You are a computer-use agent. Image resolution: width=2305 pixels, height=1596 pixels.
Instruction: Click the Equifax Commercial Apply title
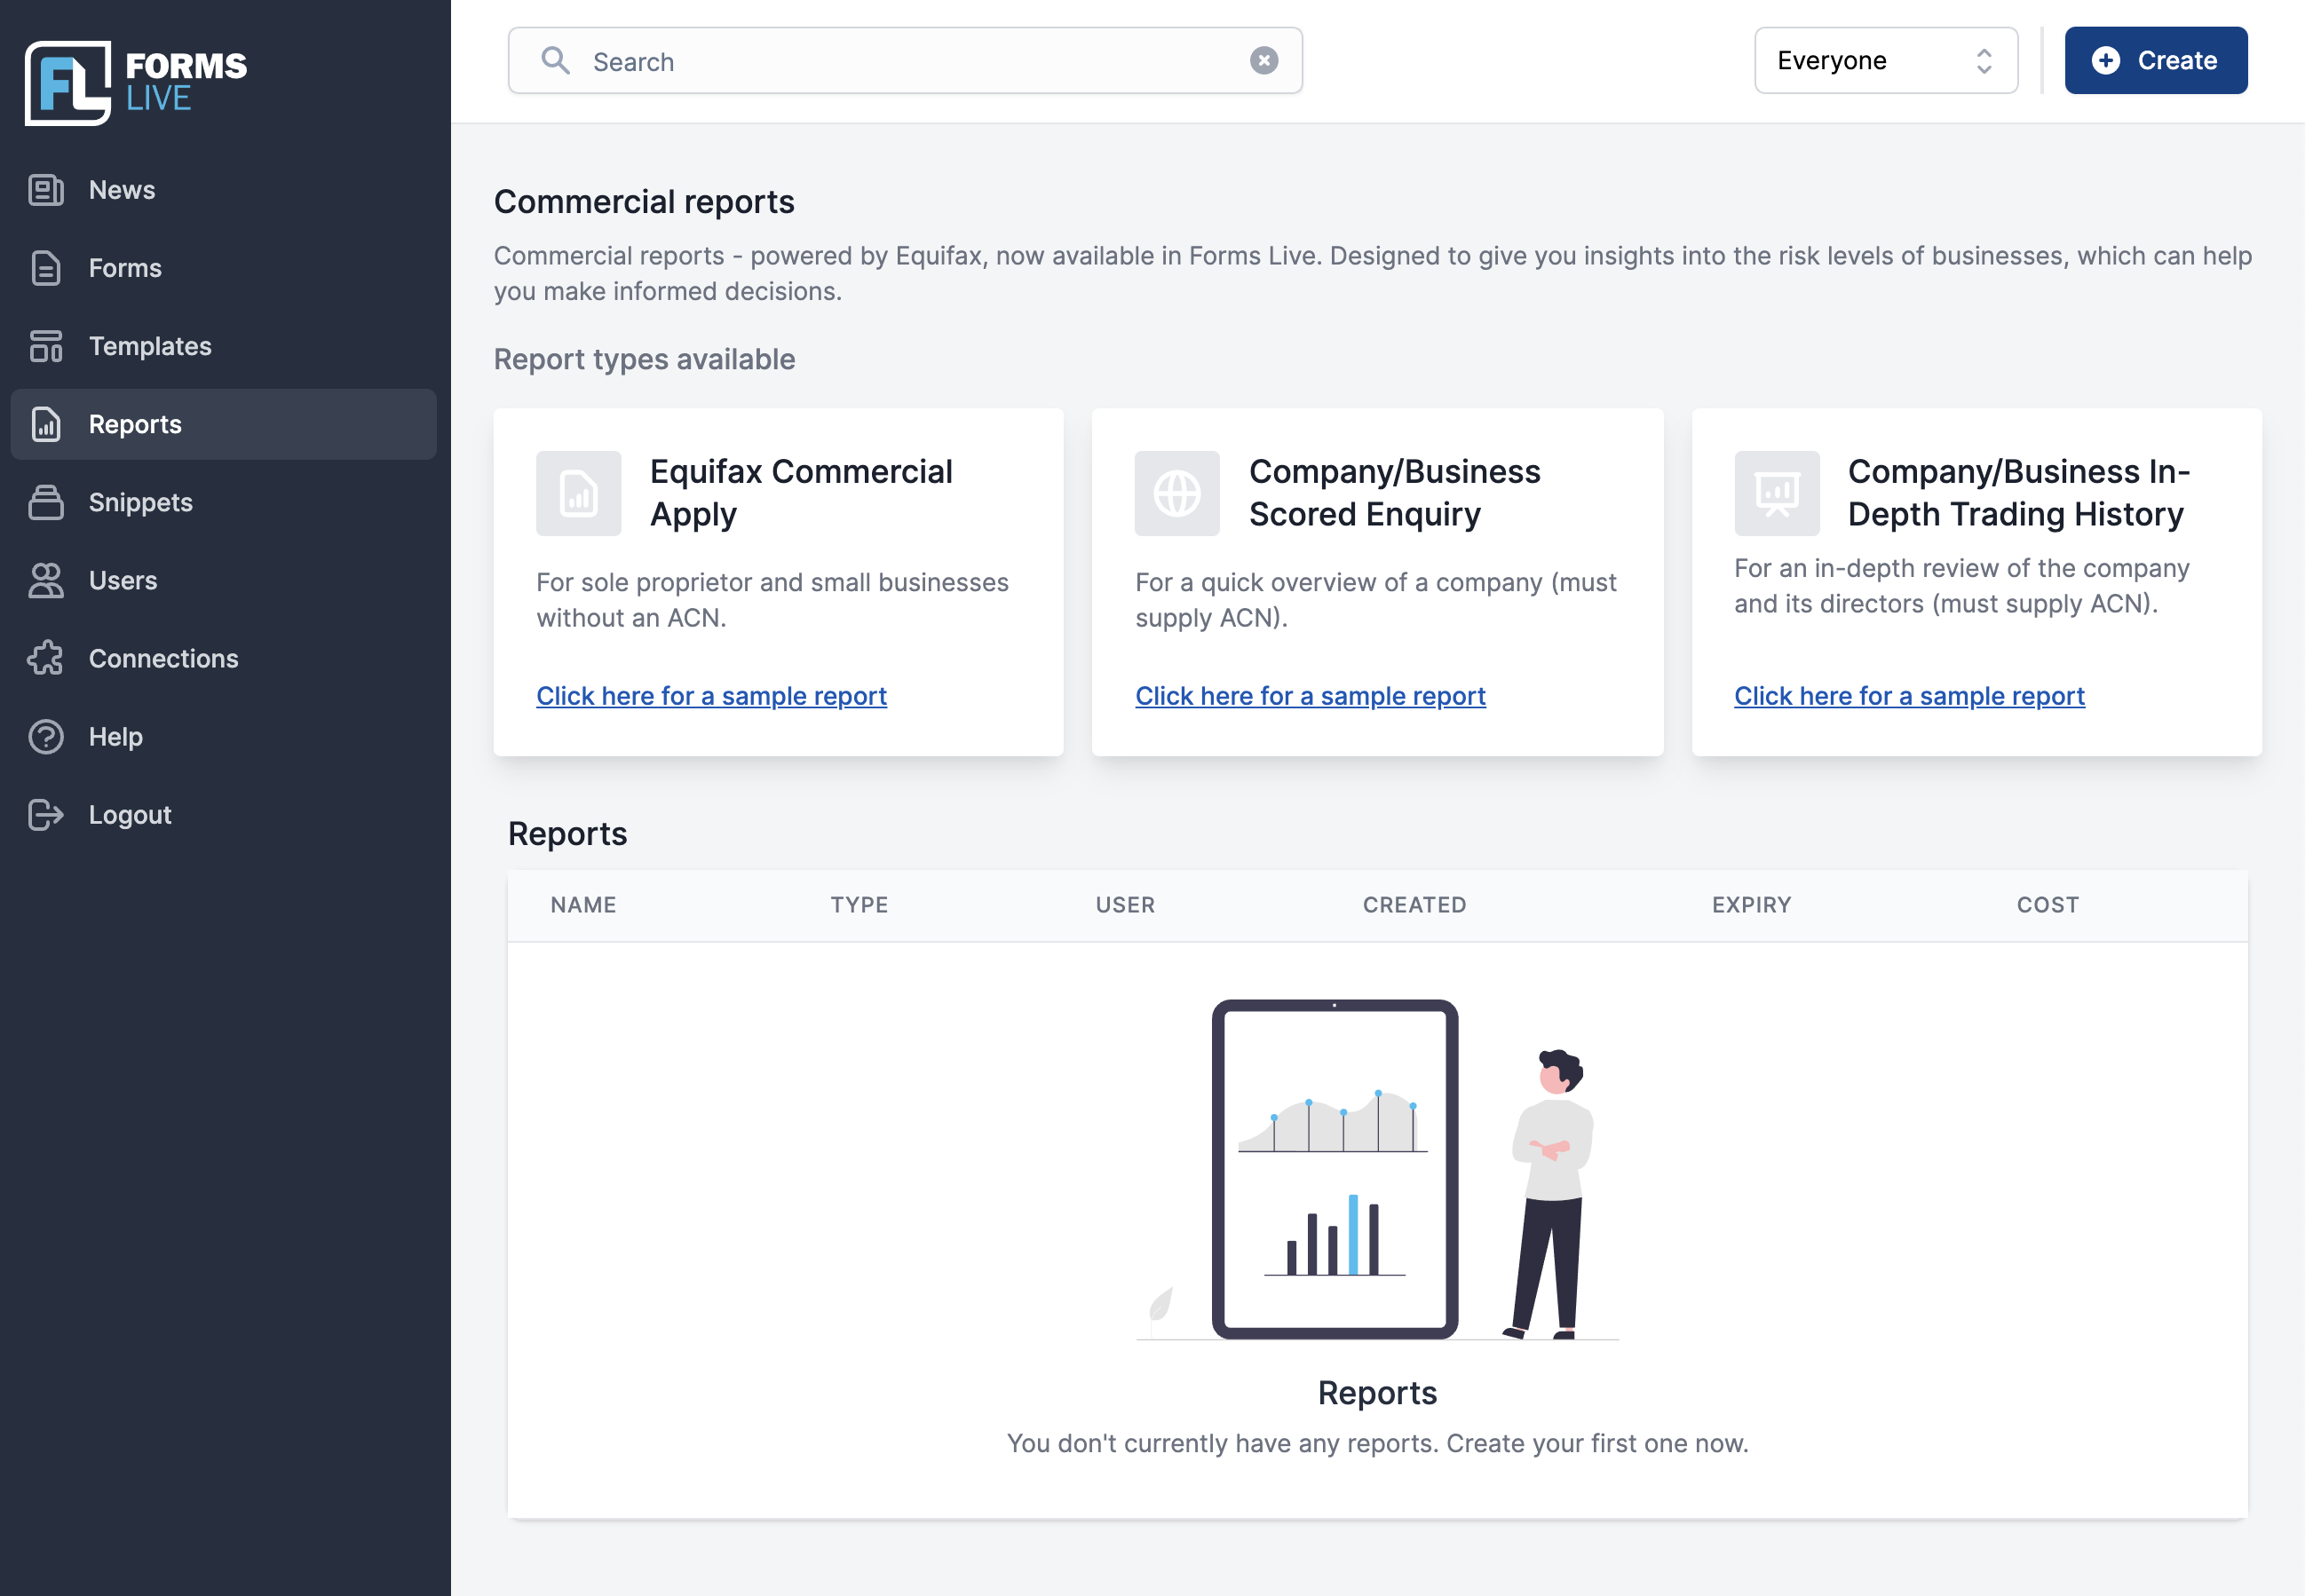(801, 492)
